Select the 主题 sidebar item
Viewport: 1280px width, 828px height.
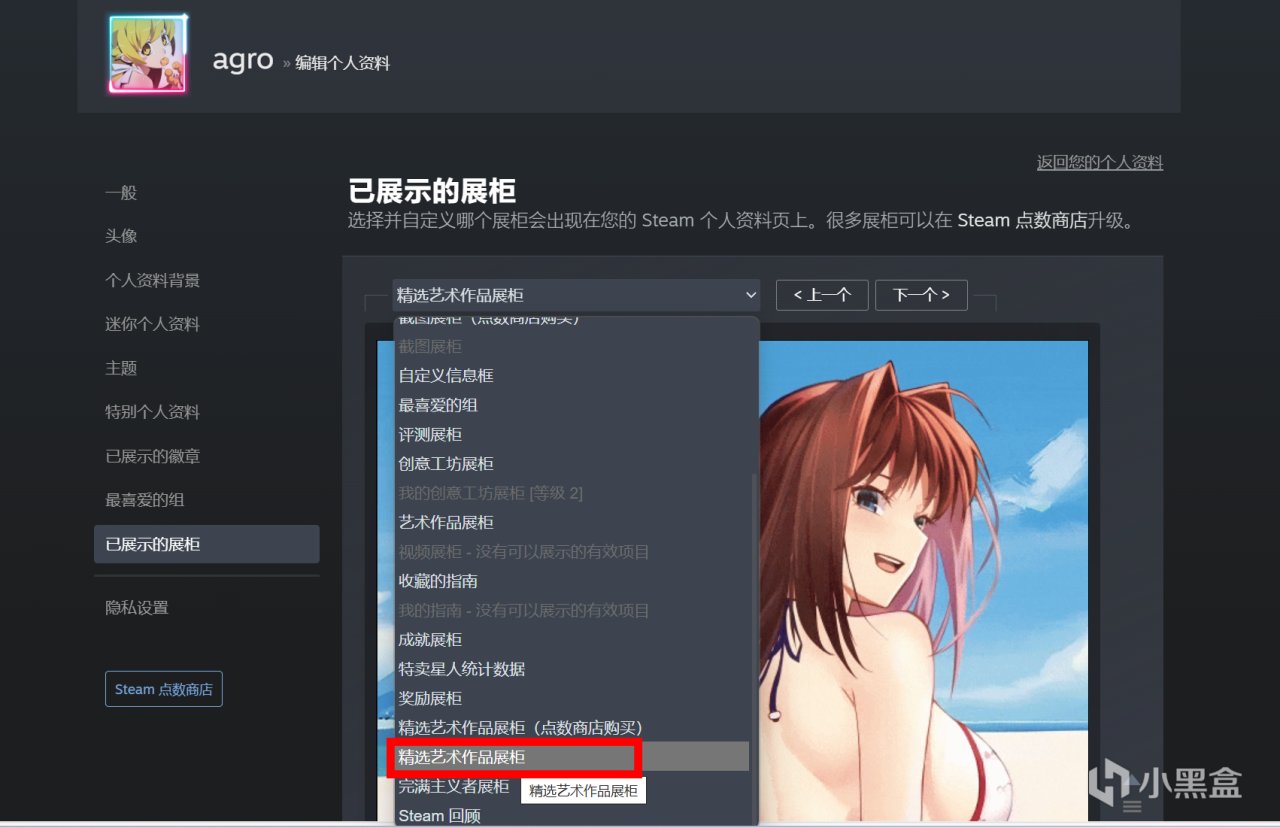(x=121, y=368)
